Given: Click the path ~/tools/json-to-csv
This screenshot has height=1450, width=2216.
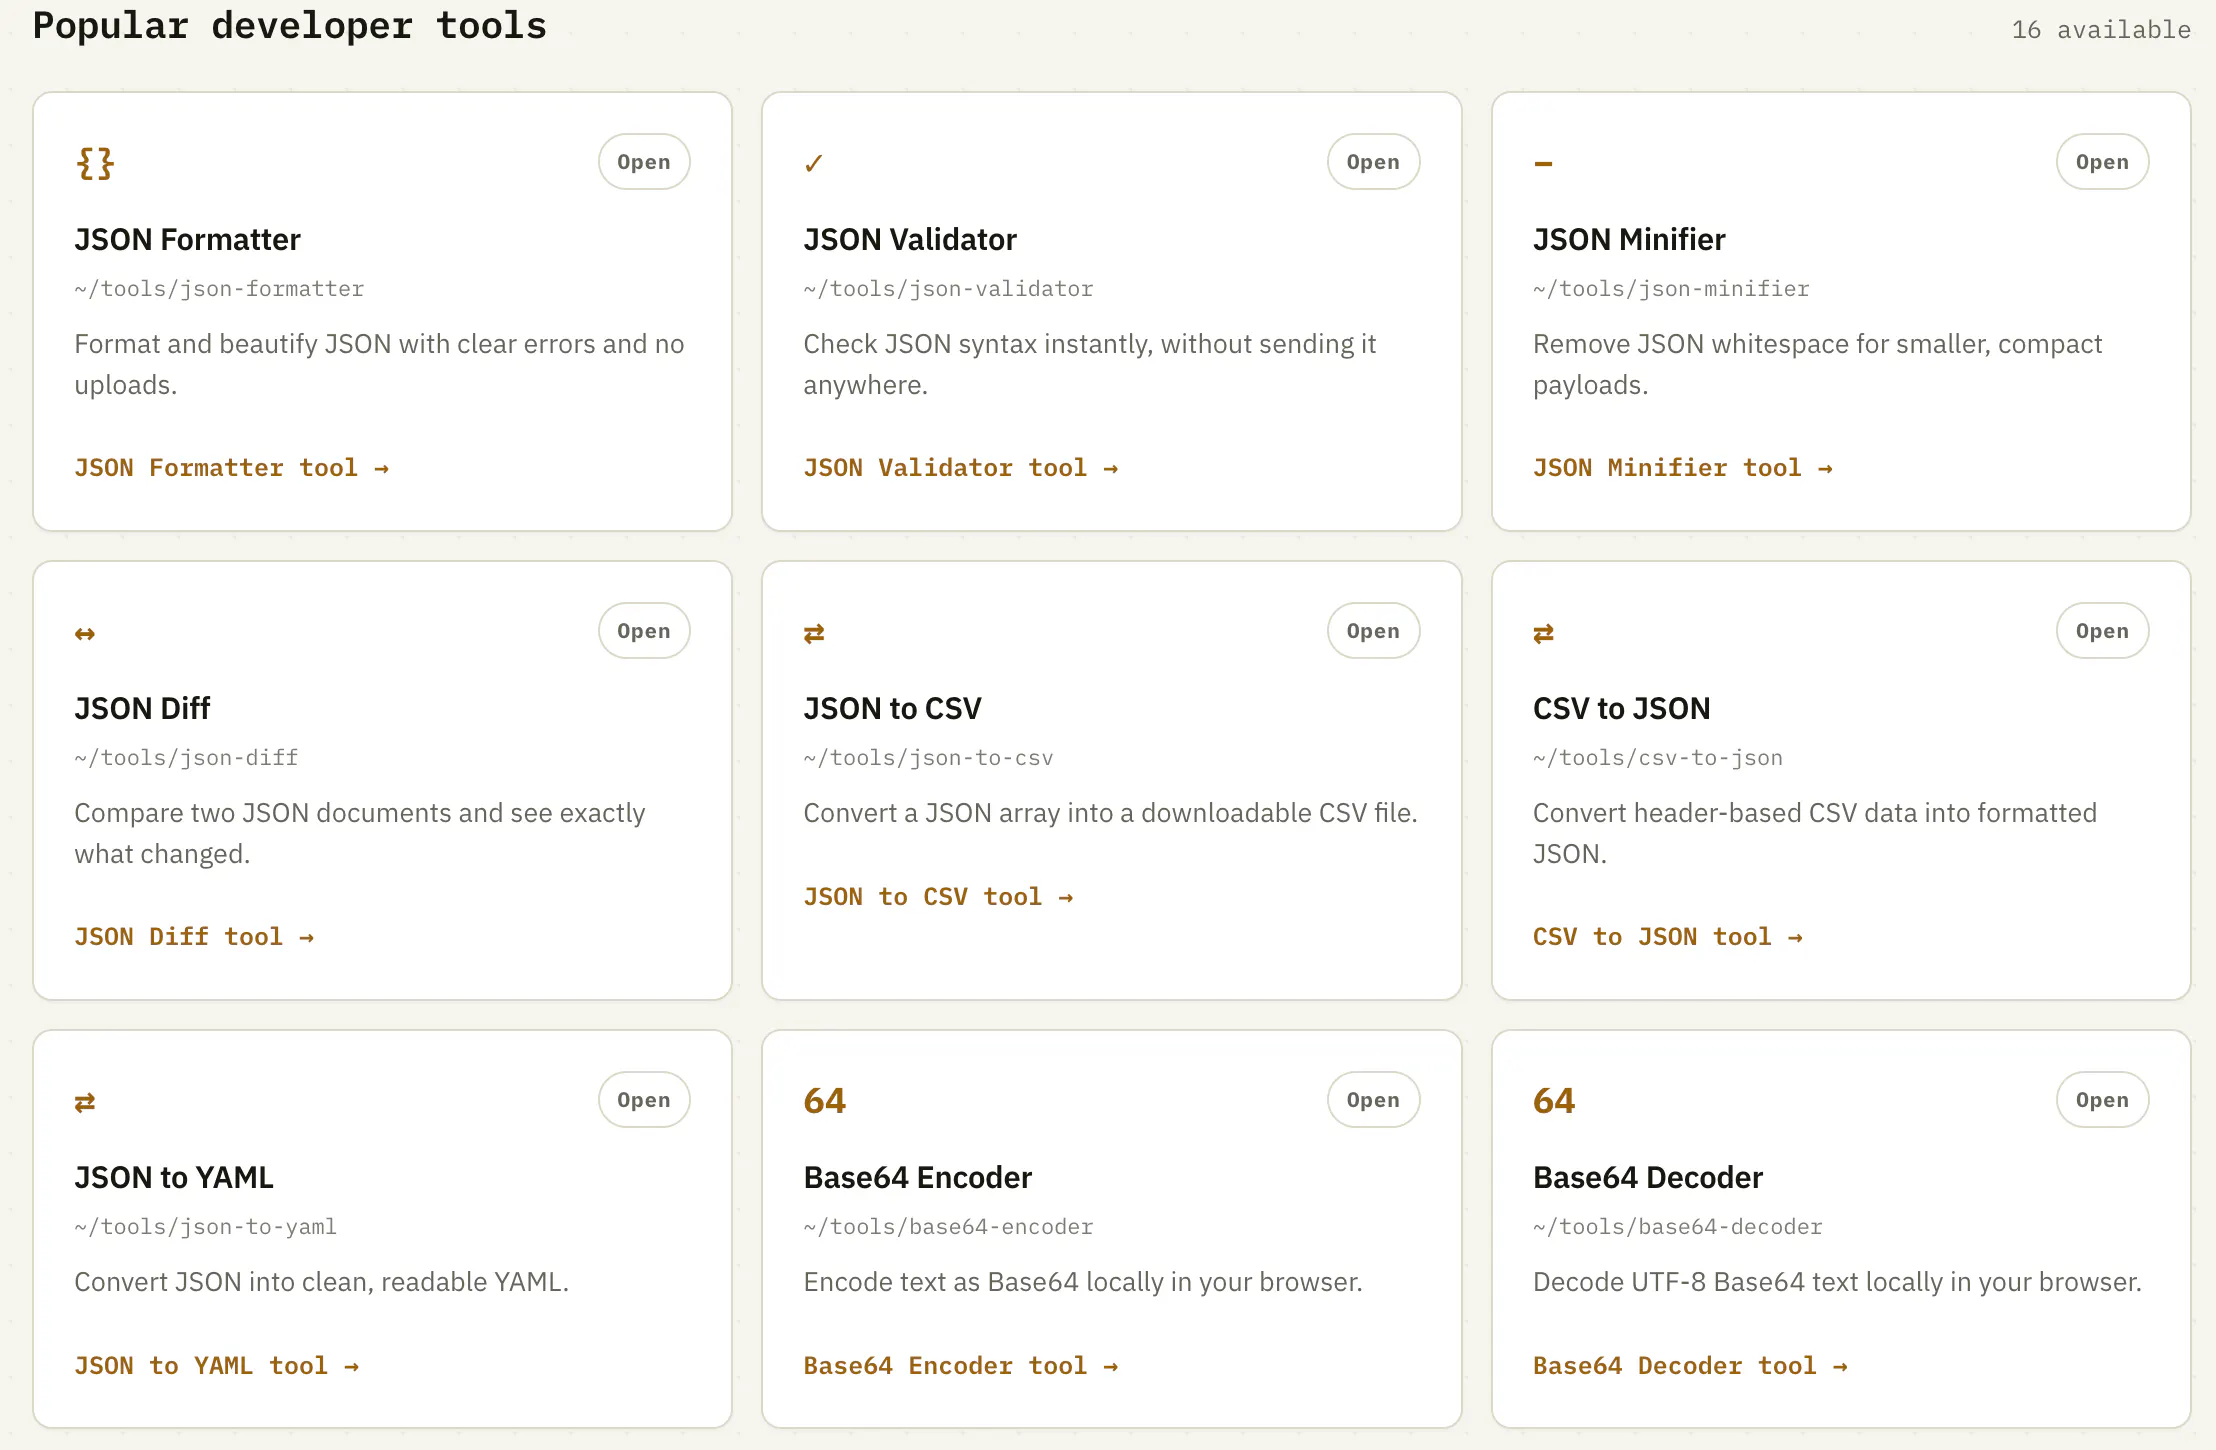Looking at the screenshot, I should pyautogui.click(x=928, y=758).
